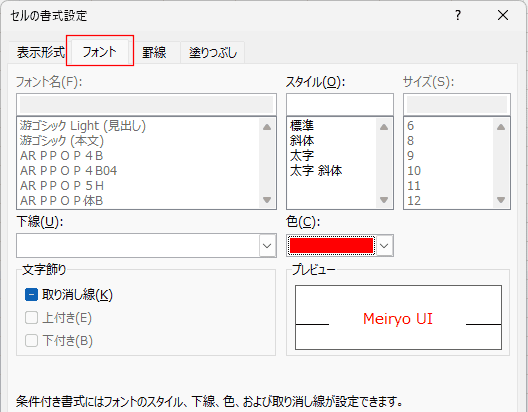Expand the 色(C) color dropdown arrow
Image resolution: width=528 pixels, height=412 pixels.
[x=384, y=246]
